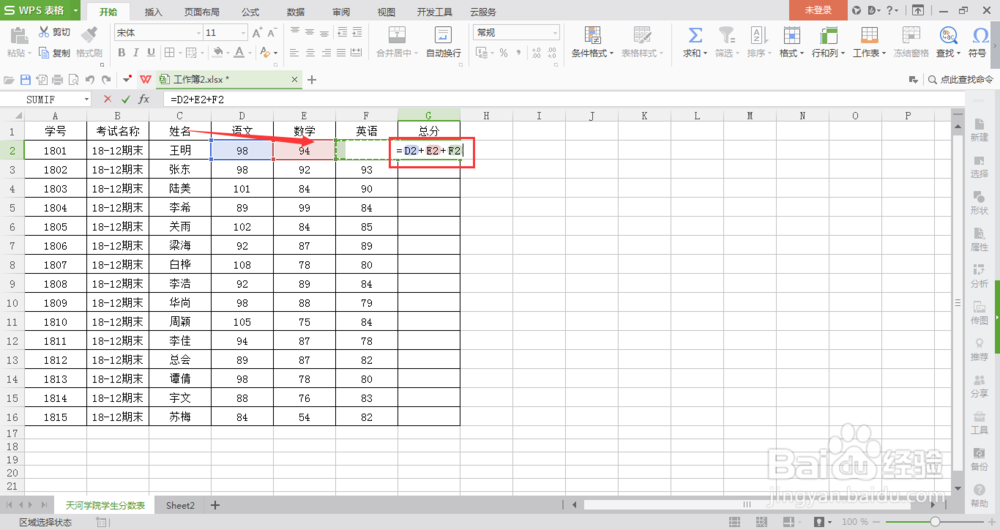Add a new sheet with the plus button
This screenshot has width=1000, height=530.
coord(215,505)
